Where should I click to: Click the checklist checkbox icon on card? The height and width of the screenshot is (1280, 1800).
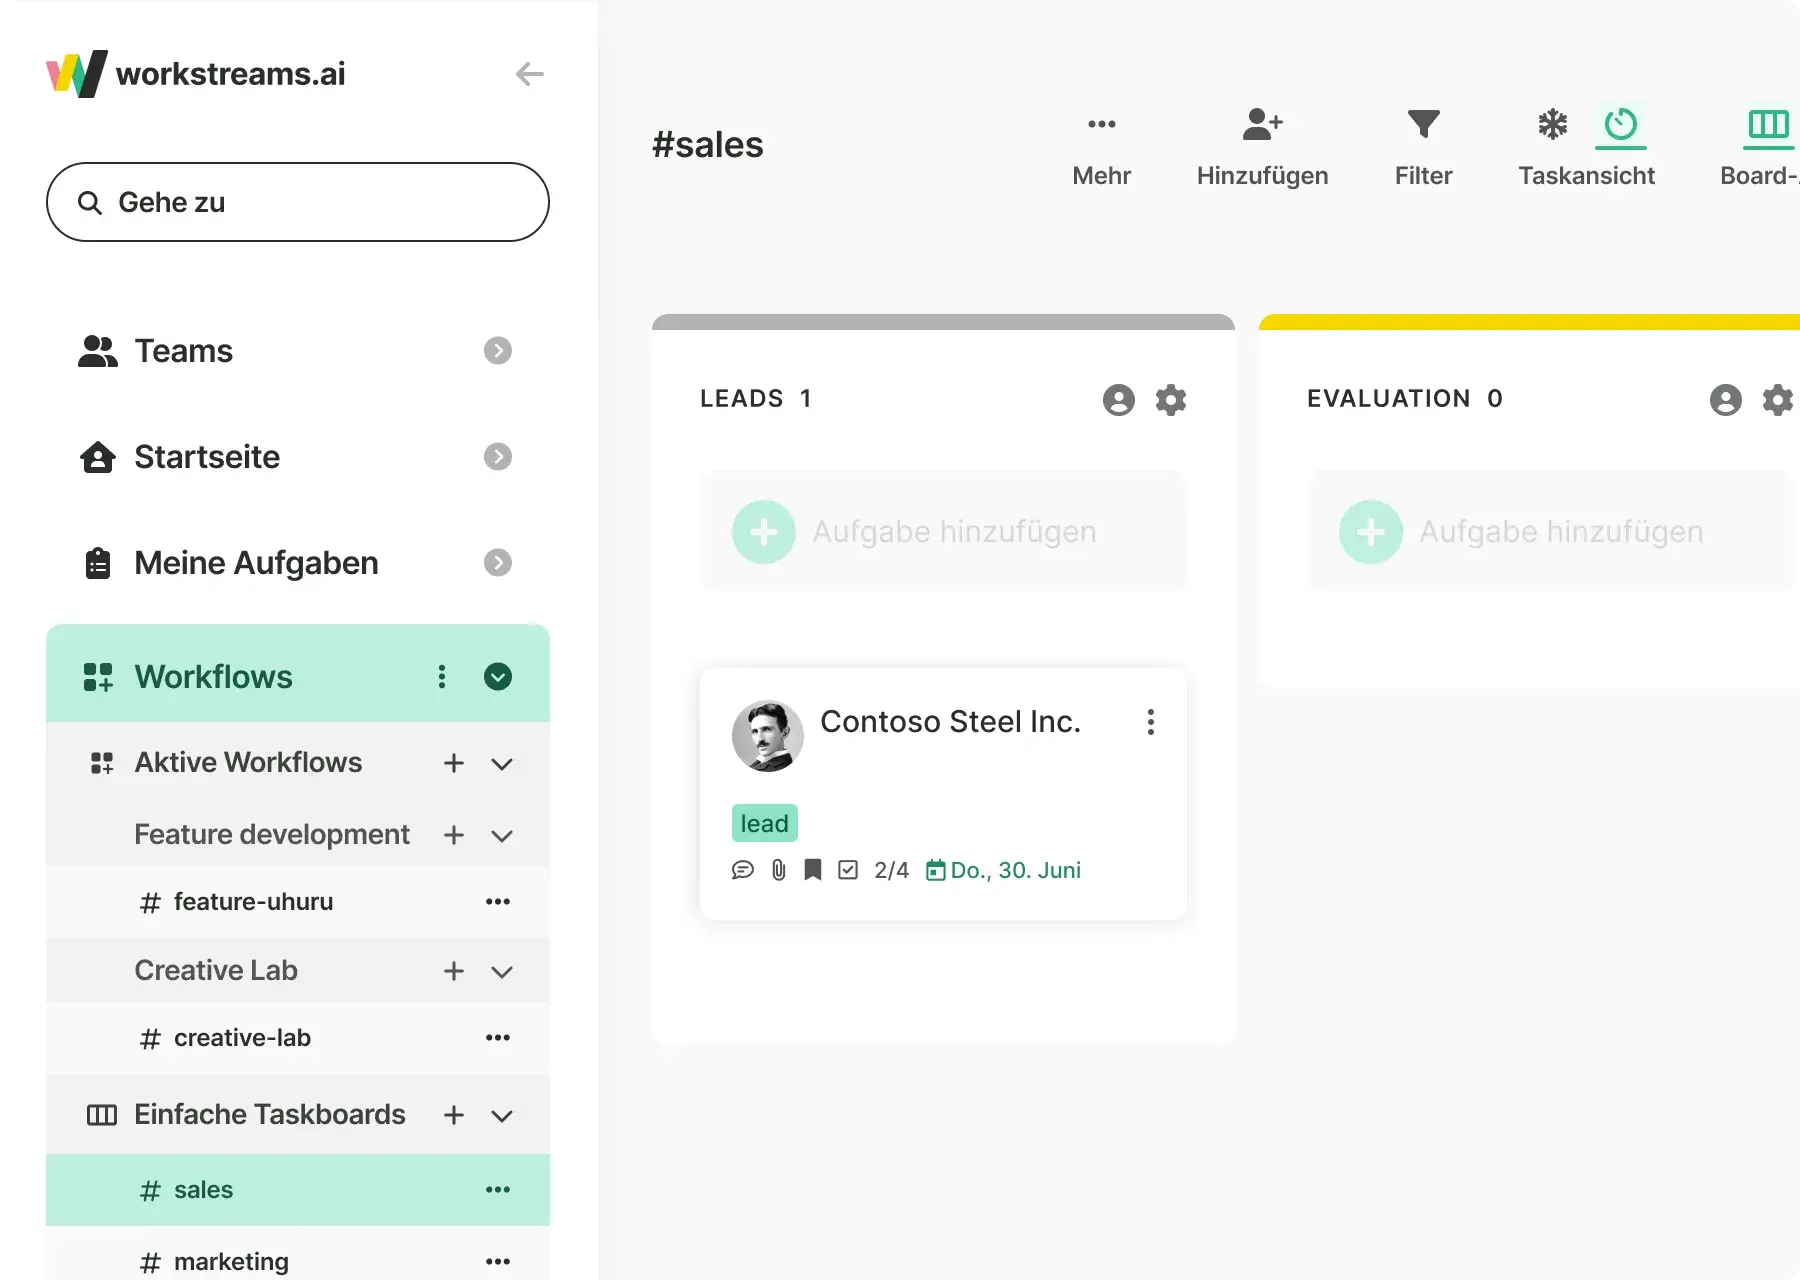click(848, 871)
